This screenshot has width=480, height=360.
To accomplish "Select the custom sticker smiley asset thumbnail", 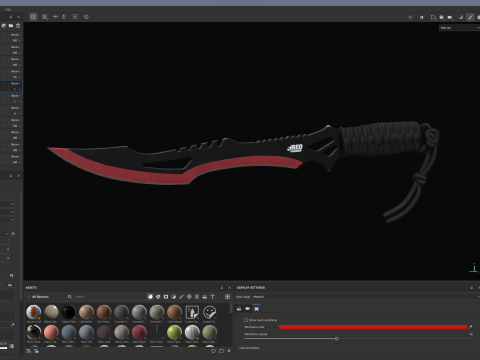I will [210, 312].
